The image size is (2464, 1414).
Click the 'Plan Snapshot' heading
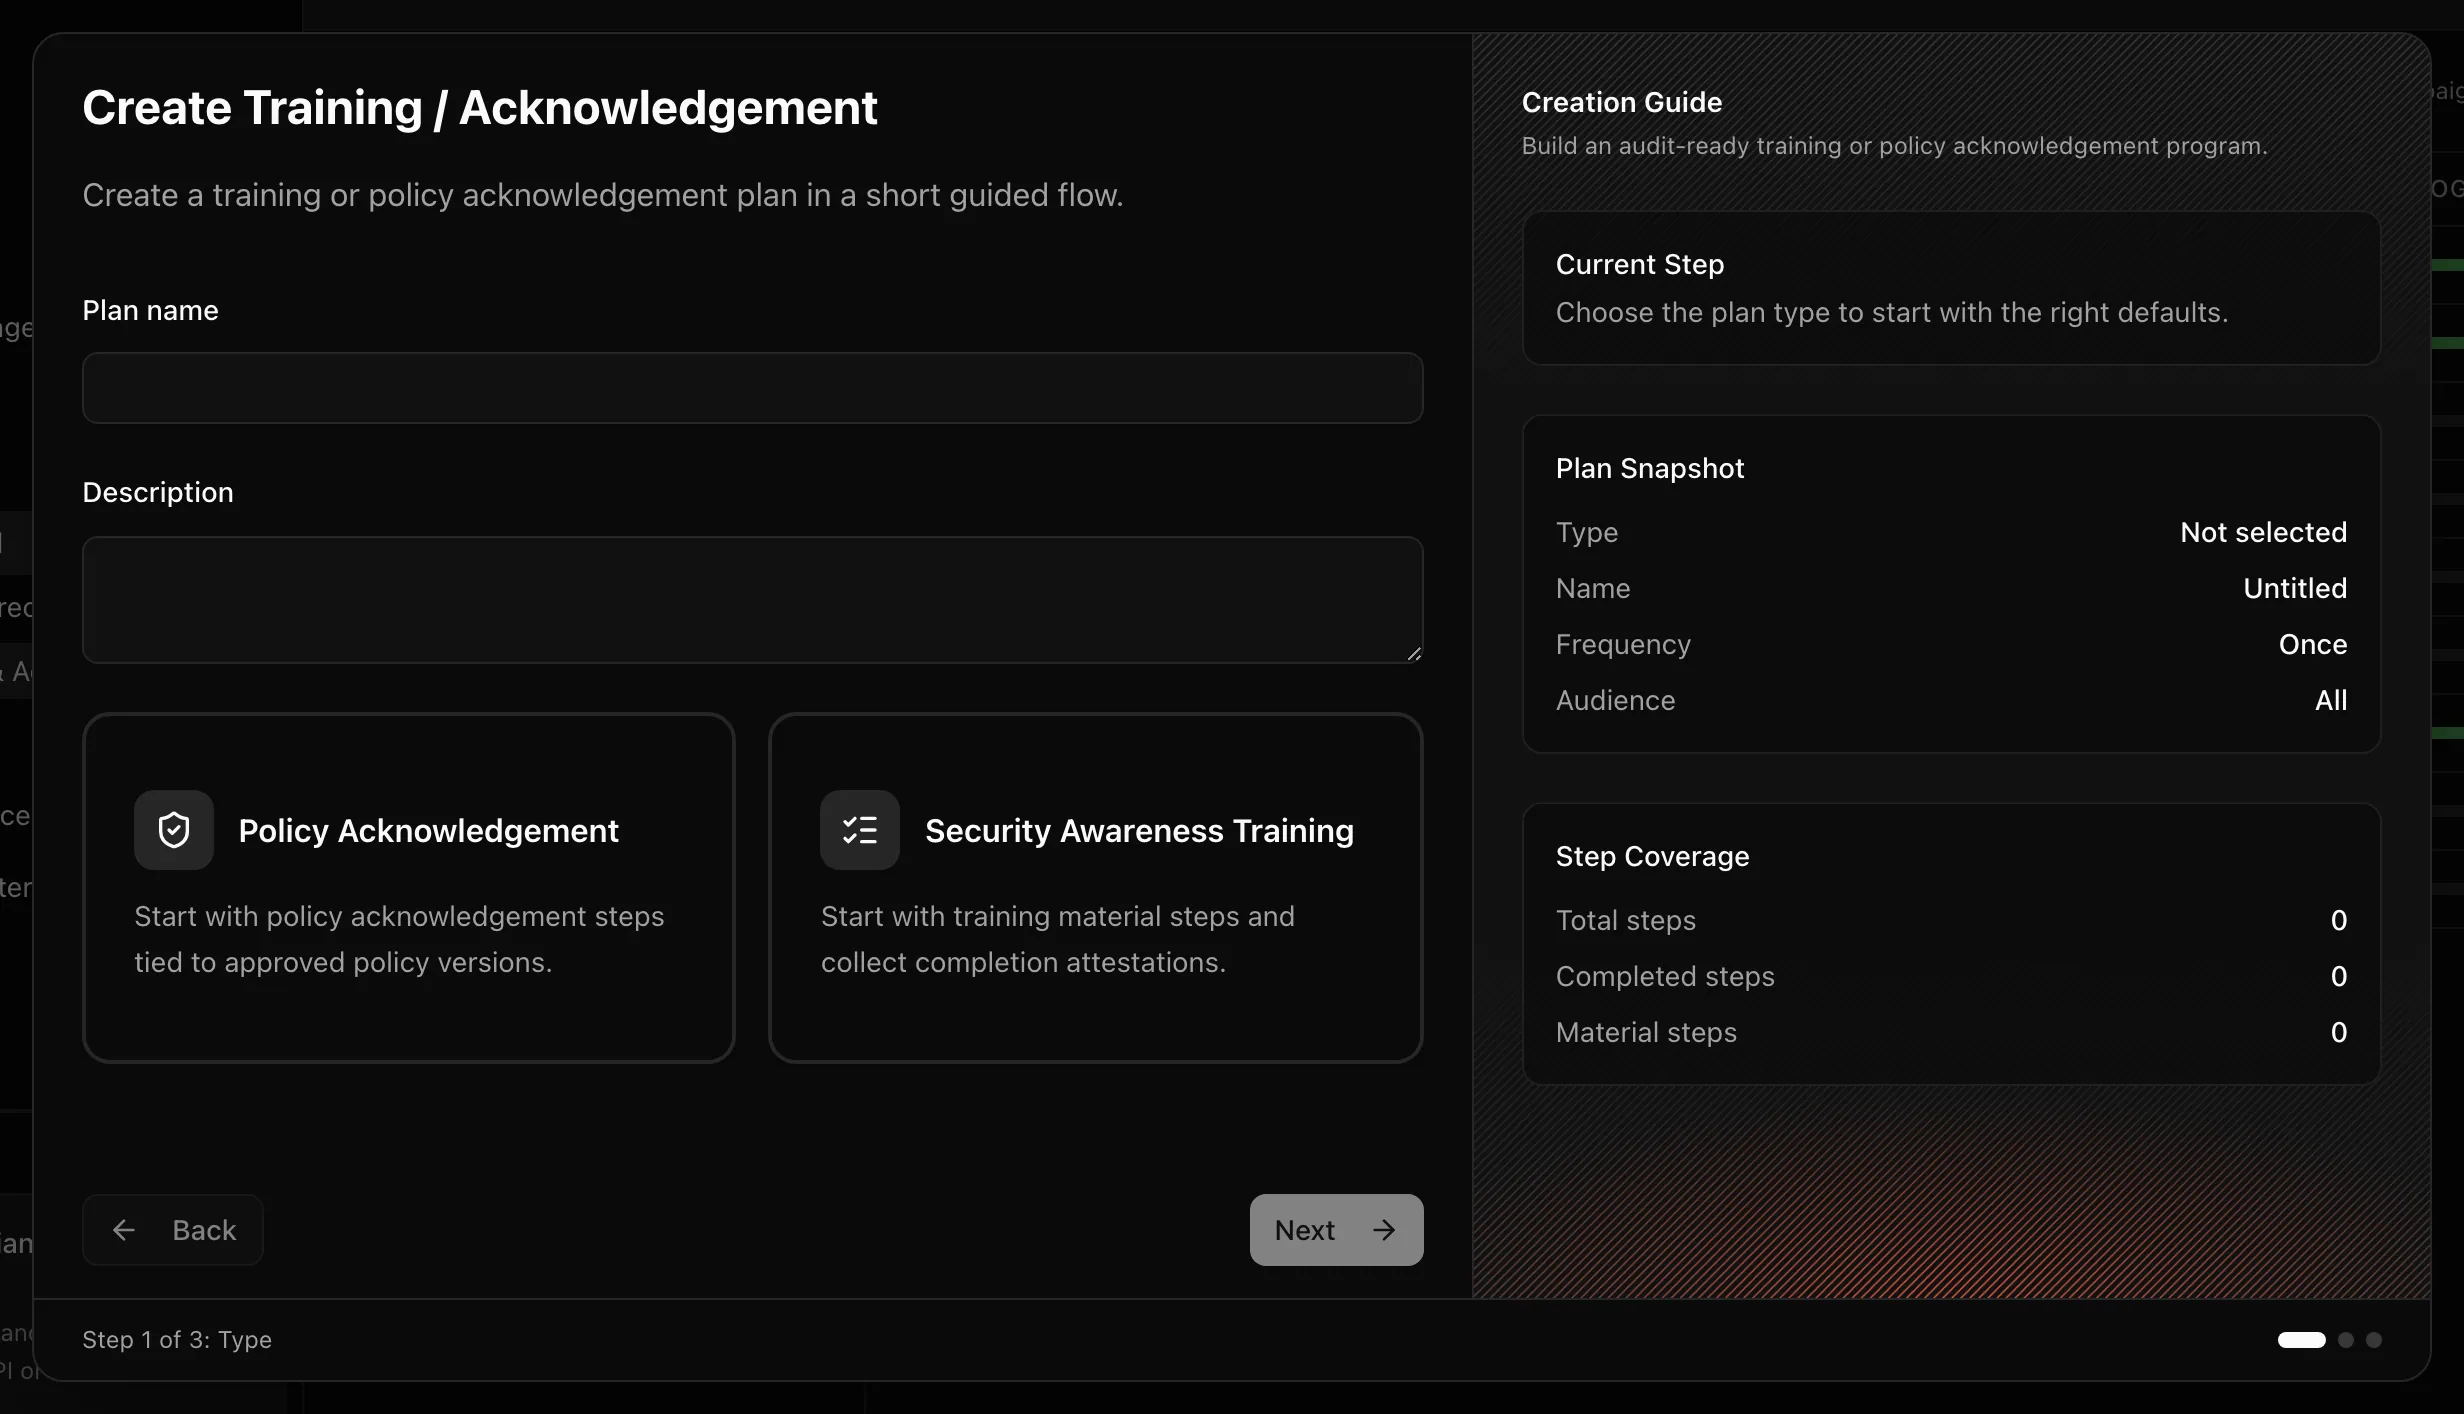point(1650,468)
